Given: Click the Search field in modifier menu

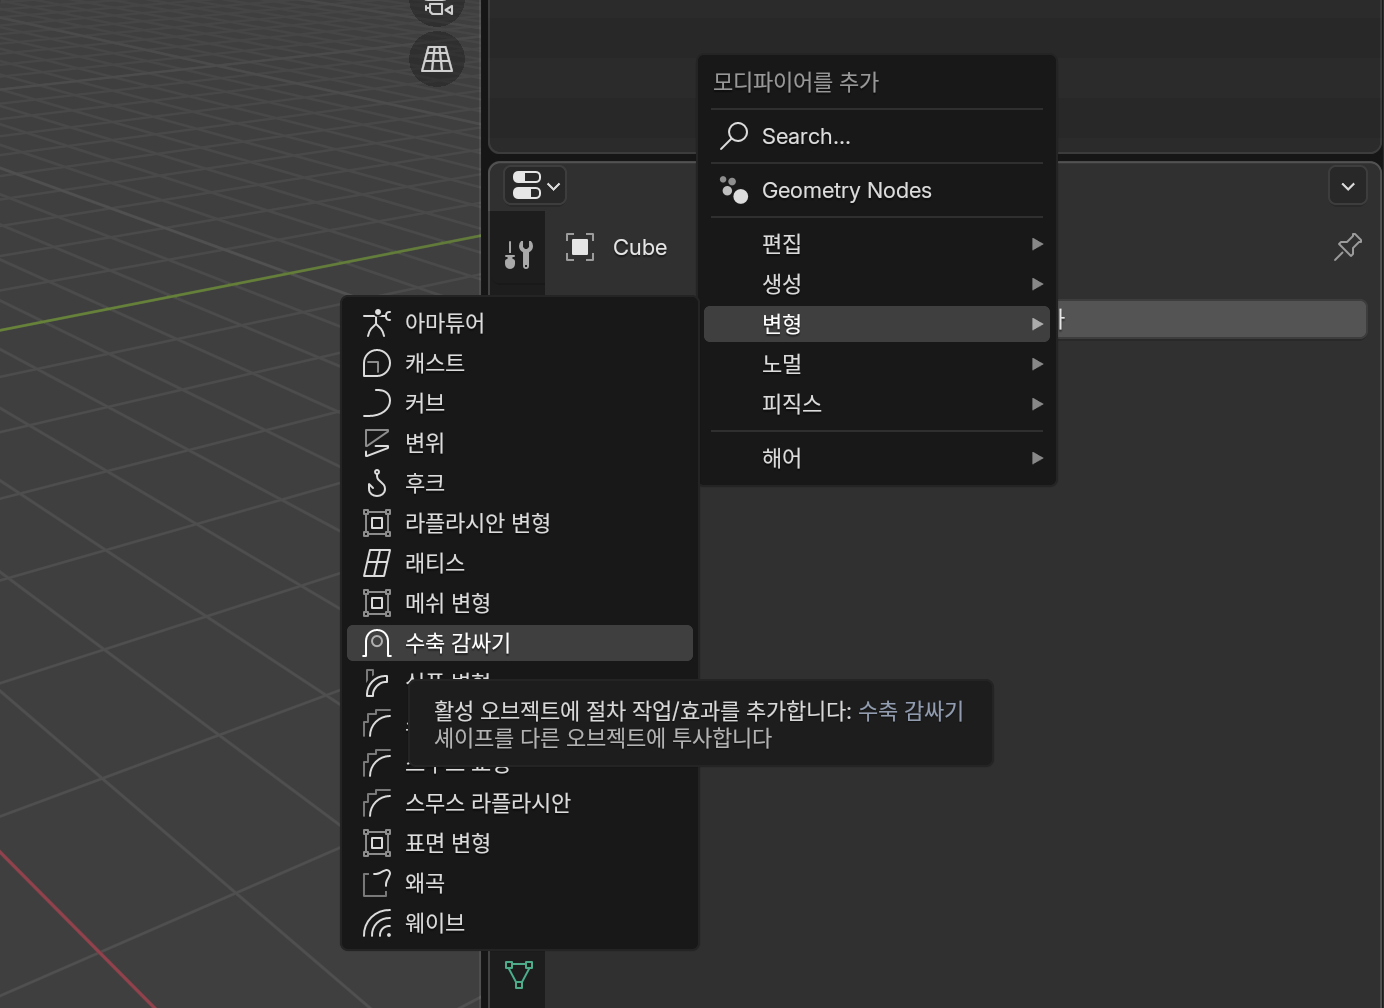Looking at the screenshot, I should click(876, 136).
